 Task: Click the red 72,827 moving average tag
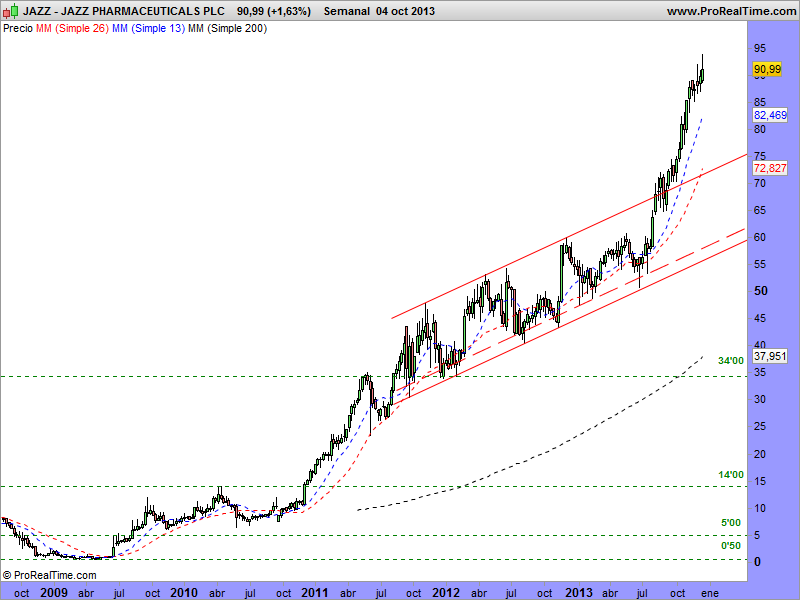pos(770,168)
